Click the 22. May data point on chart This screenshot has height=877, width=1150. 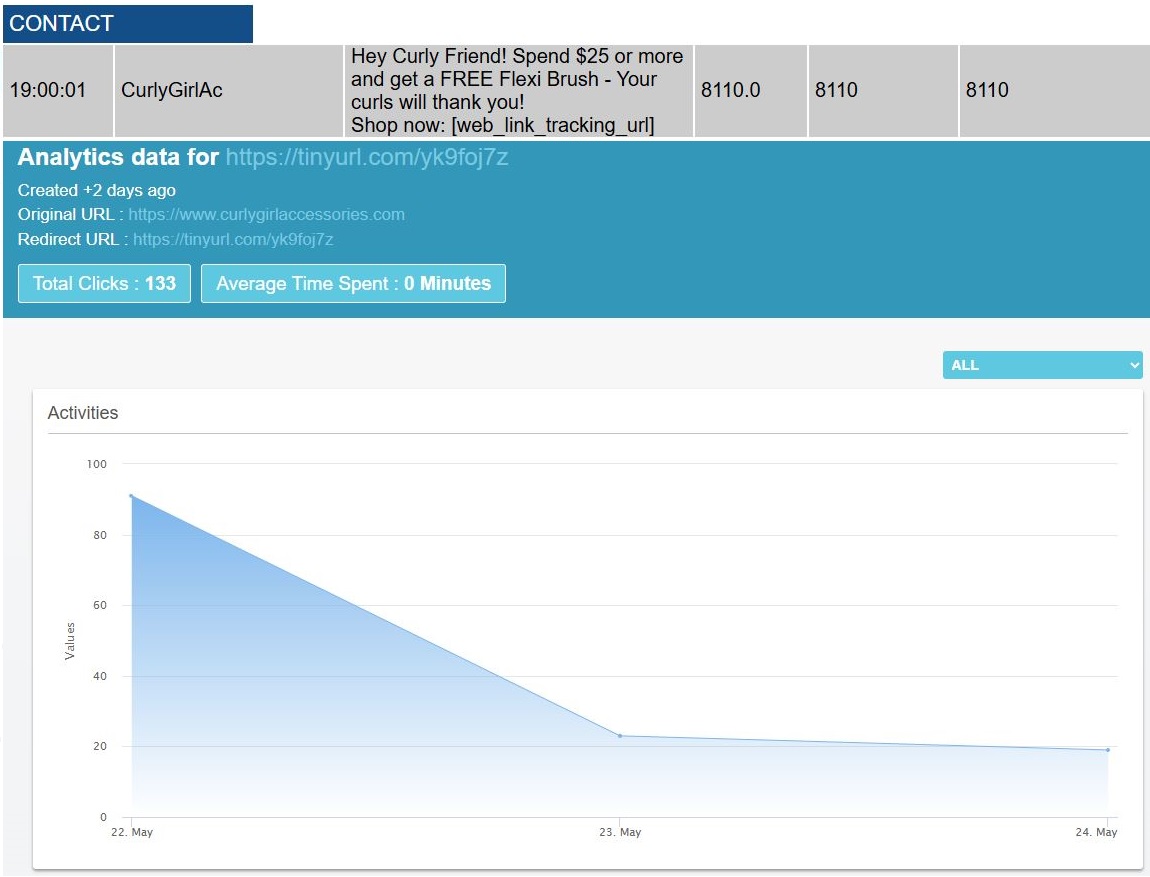(x=131, y=496)
